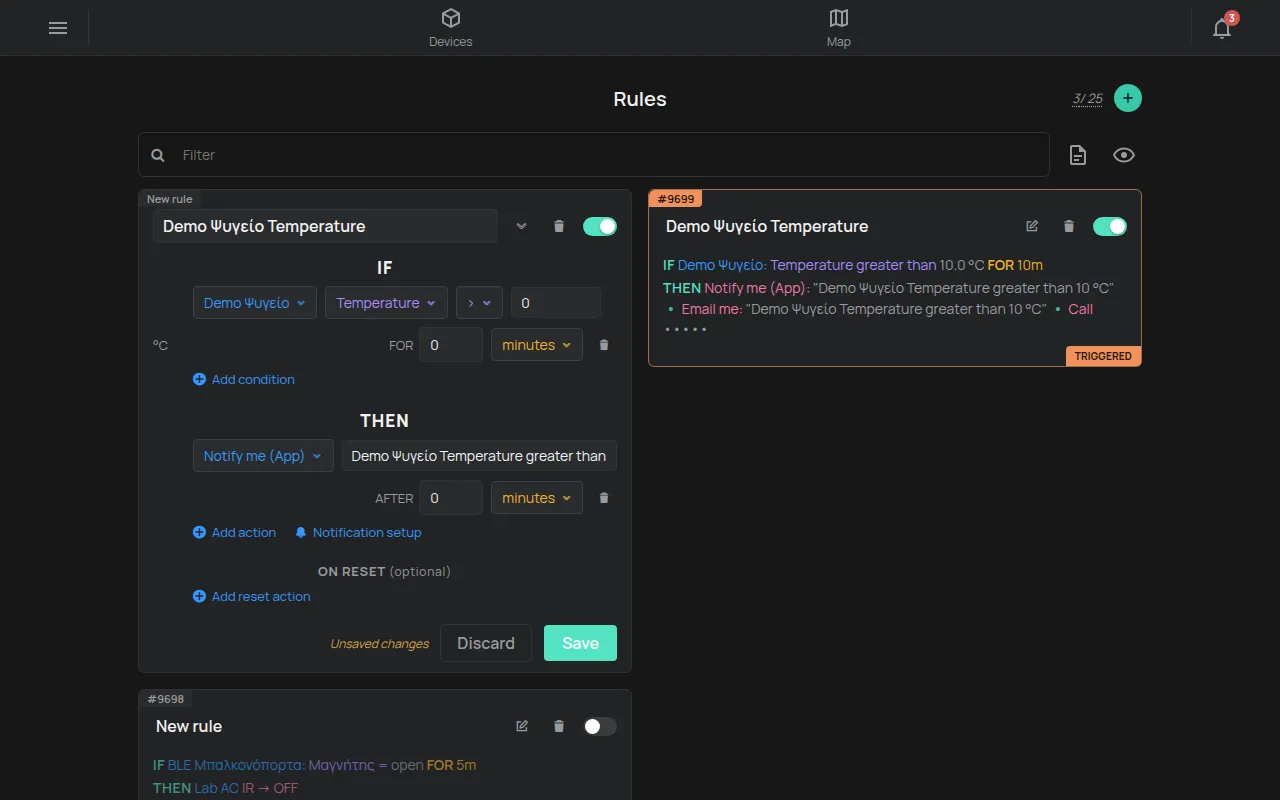Delete the IF condition row trash icon
1280x800 pixels.
604,345
